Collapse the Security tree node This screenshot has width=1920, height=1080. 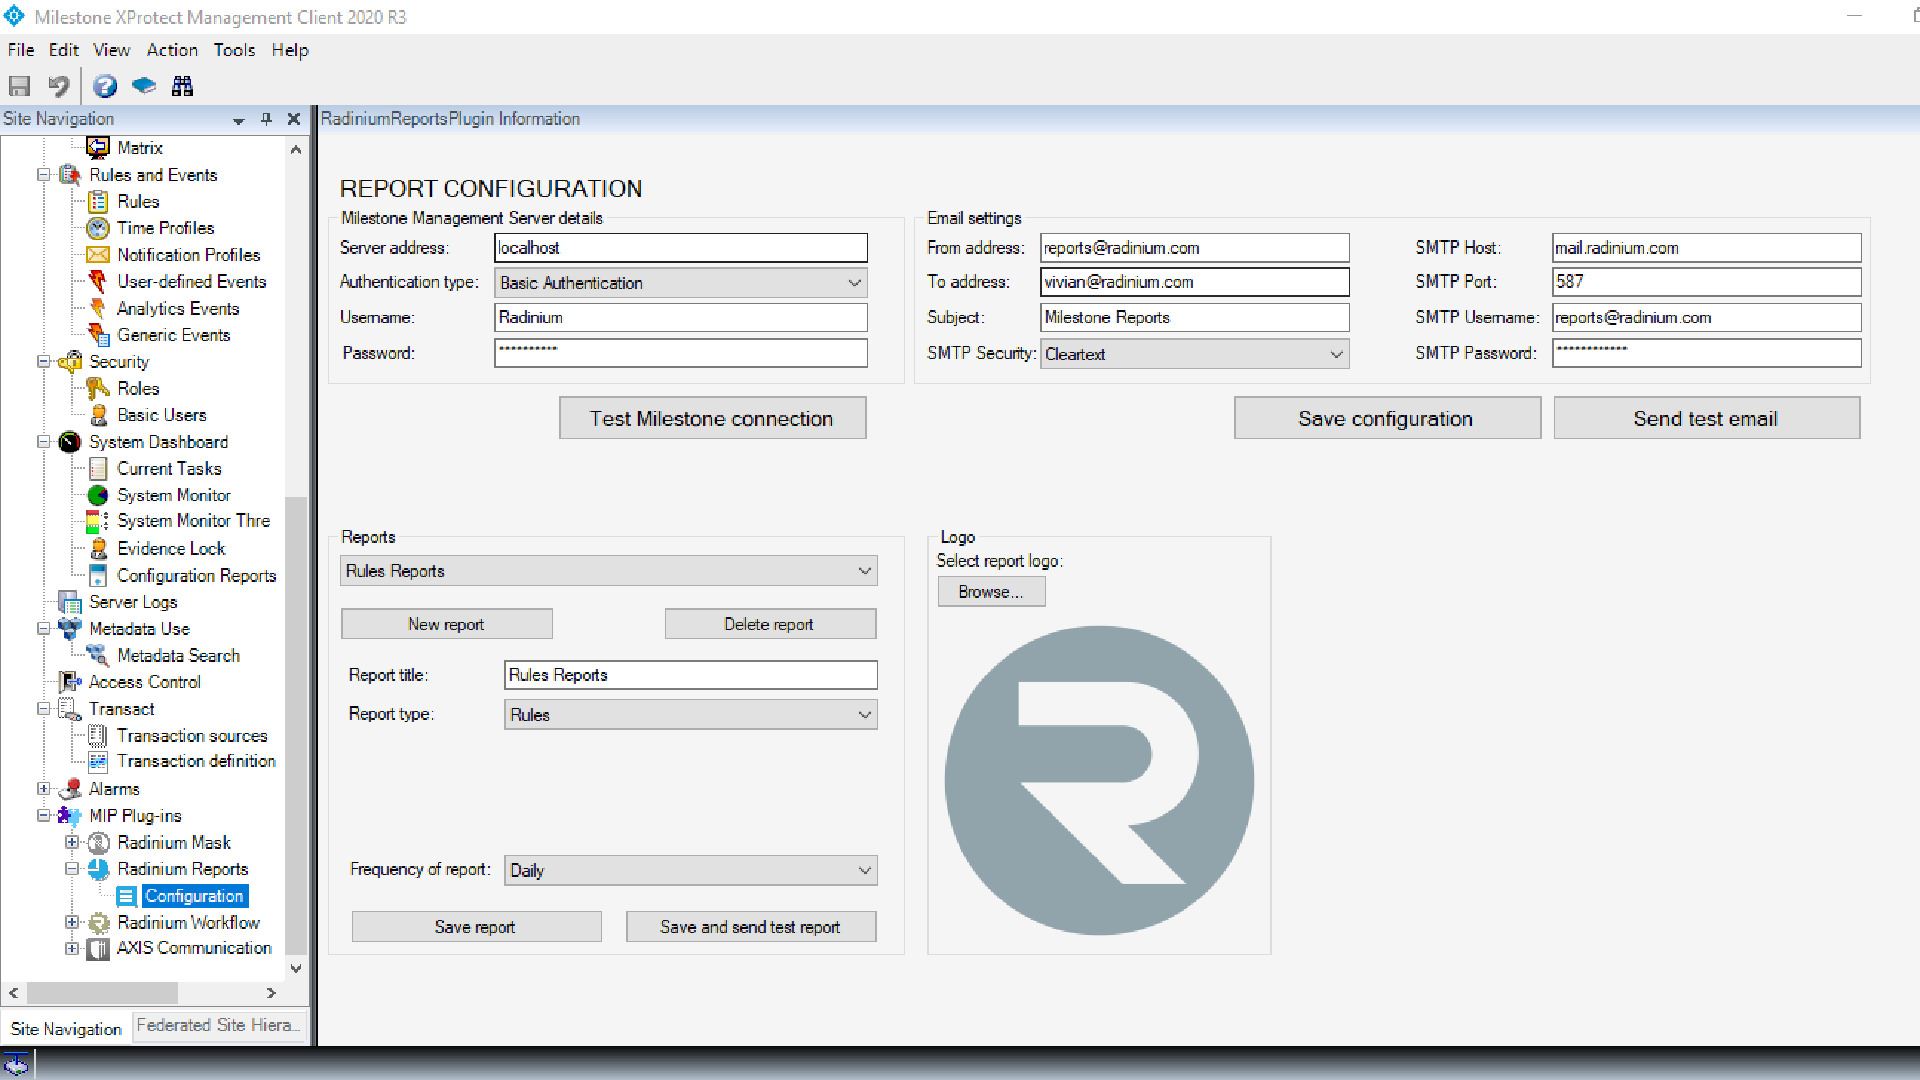click(44, 362)
